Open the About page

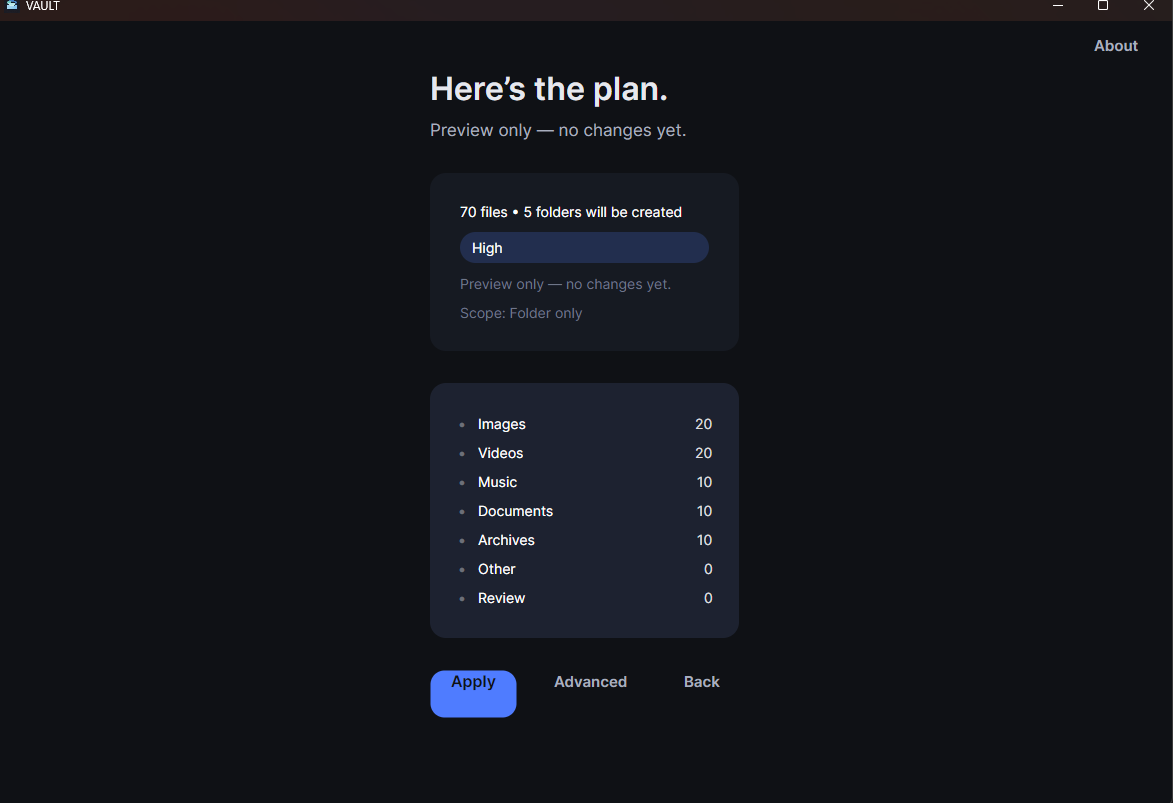pos(1115,46)
